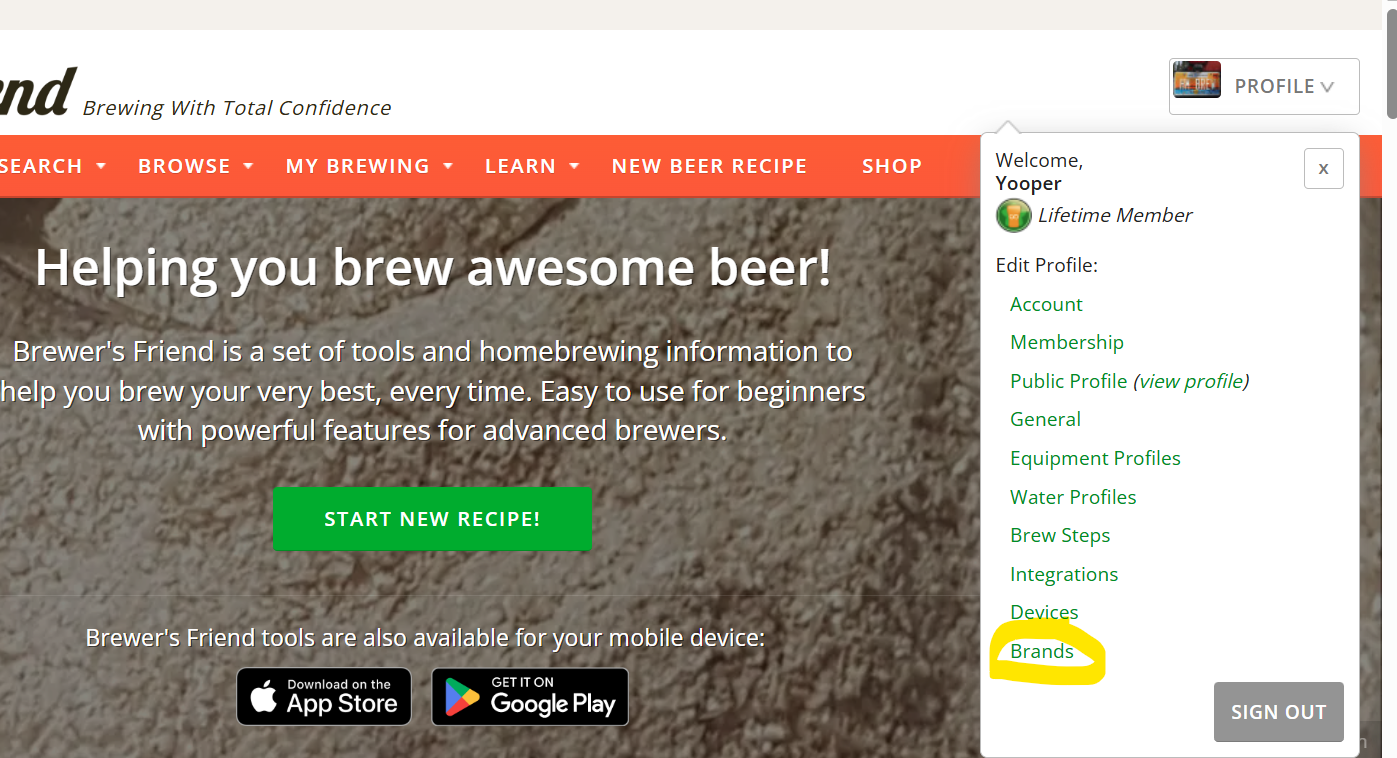
Task: Click the view profile link
Action: pyautogui.click(x=1190, y=381)
